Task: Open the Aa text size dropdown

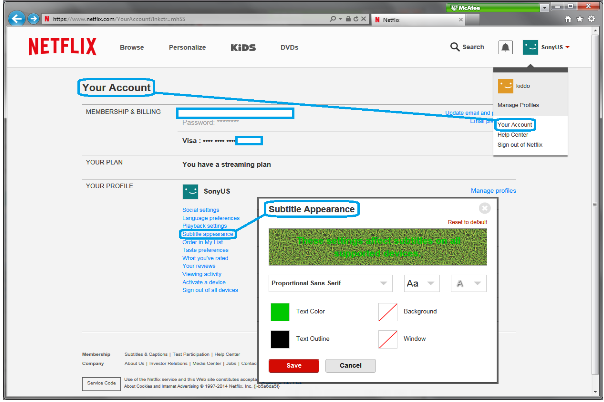Action: 420,283
